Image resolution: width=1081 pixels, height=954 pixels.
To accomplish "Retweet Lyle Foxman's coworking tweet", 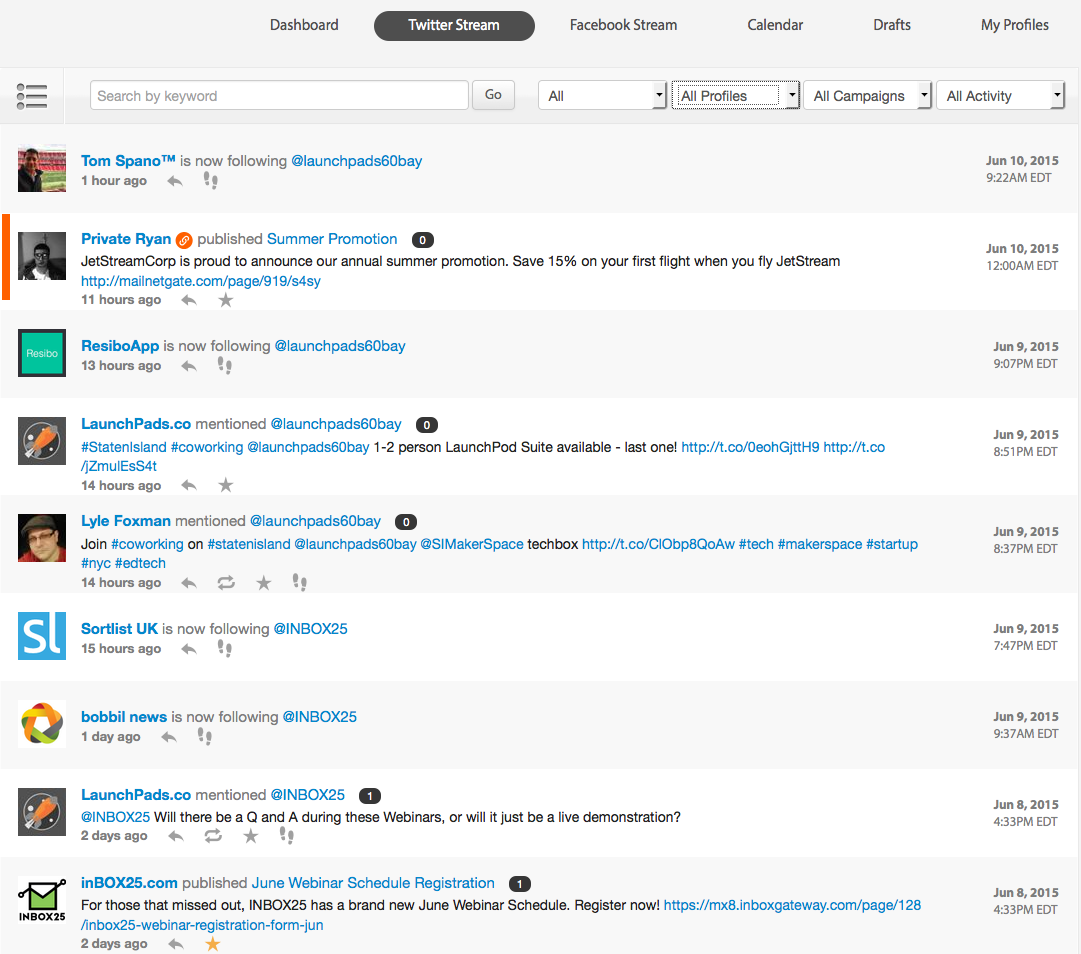I will 226,583.
